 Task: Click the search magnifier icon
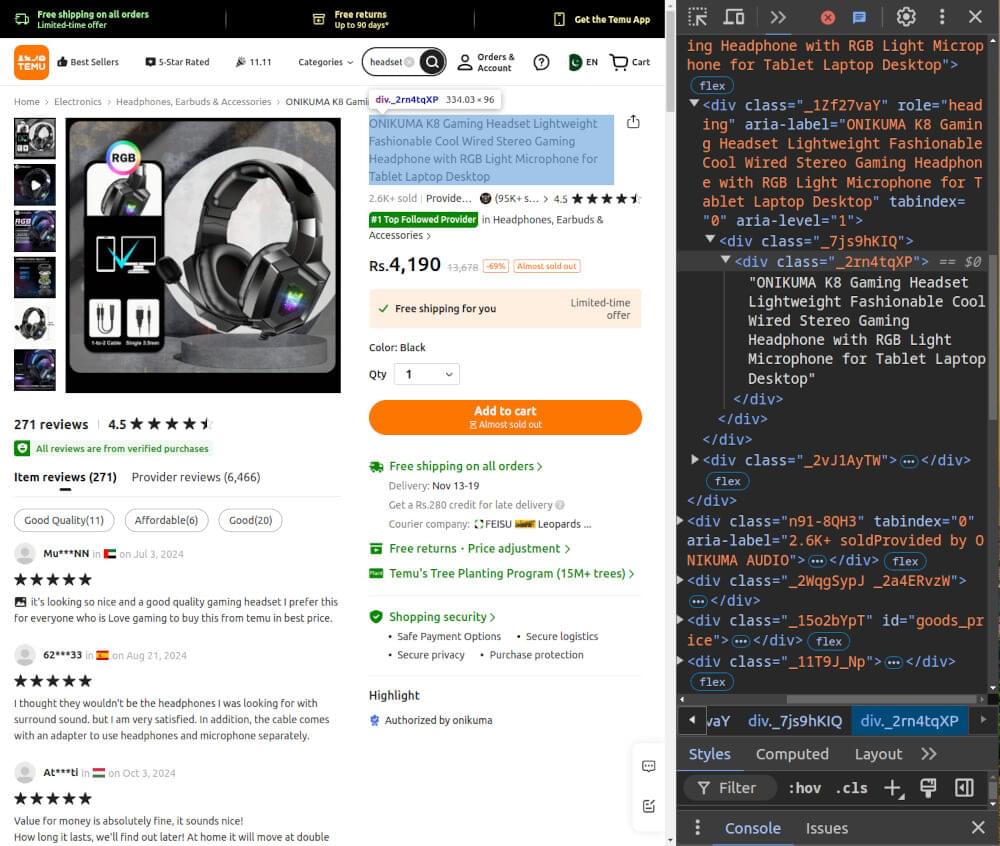[x=431, y=61]
